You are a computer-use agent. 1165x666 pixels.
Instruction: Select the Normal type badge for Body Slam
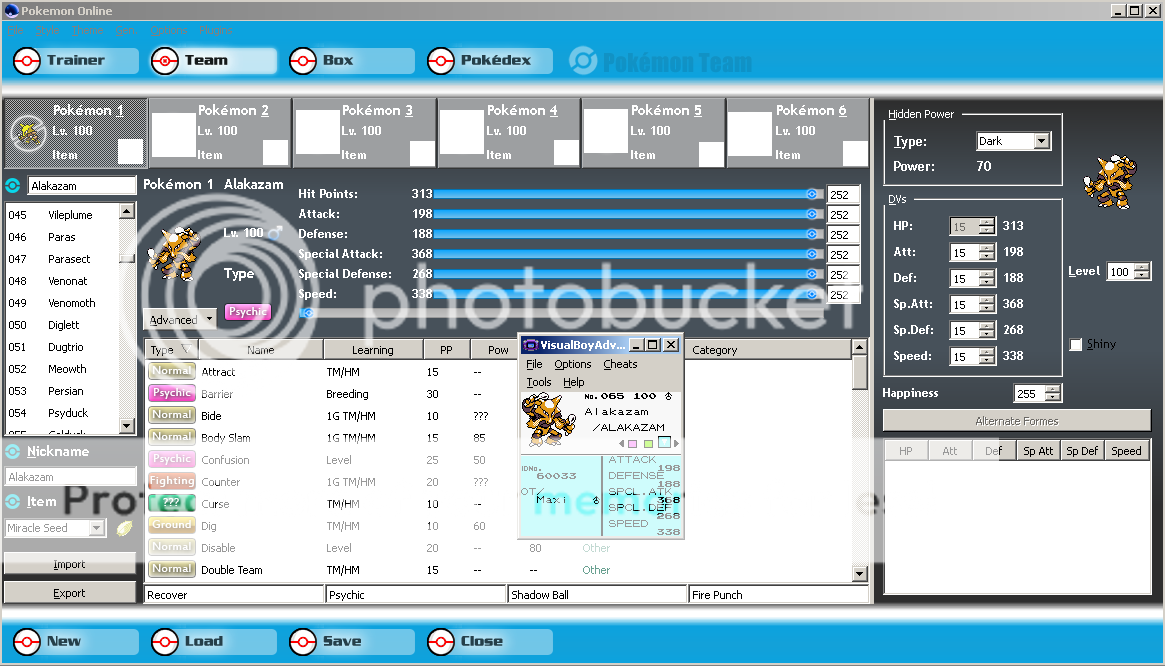tap(172, 437)
